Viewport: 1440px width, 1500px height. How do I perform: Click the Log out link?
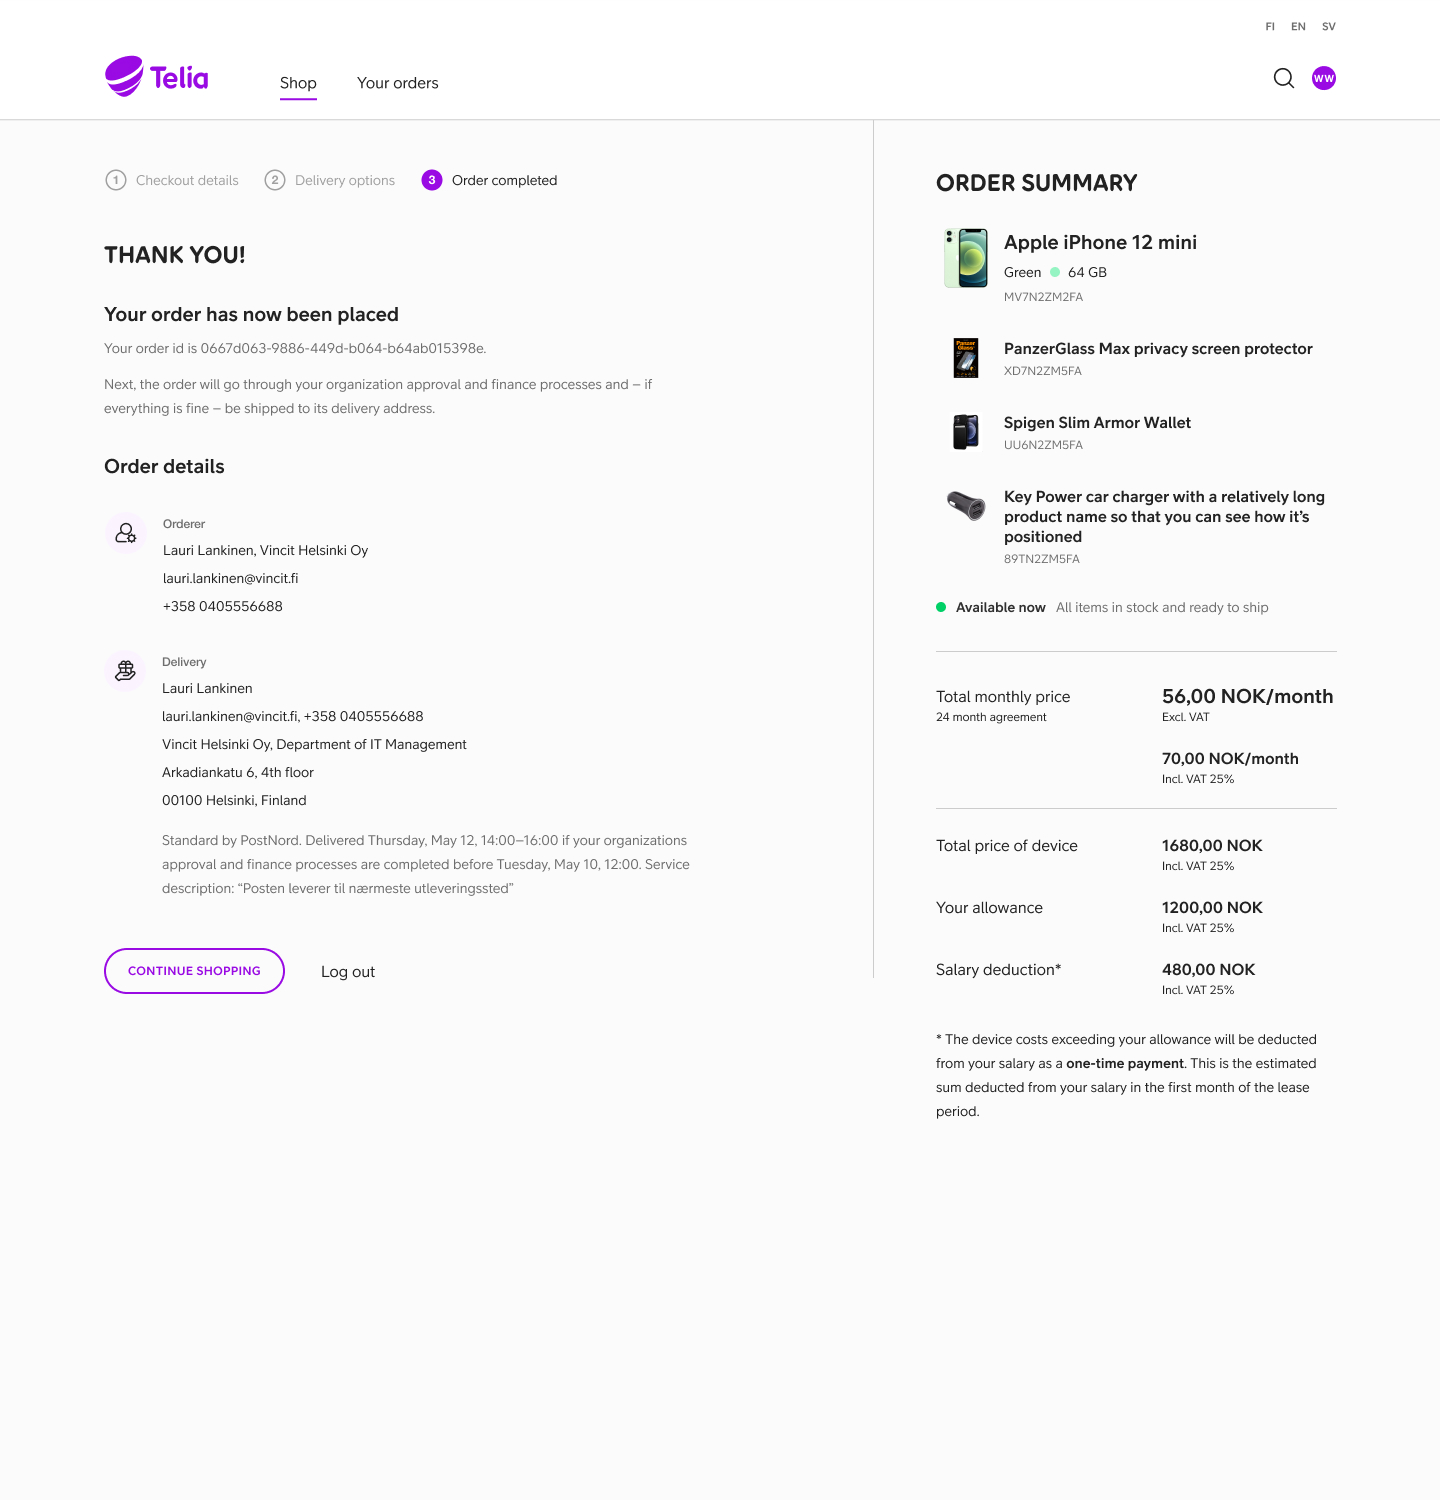348,972
